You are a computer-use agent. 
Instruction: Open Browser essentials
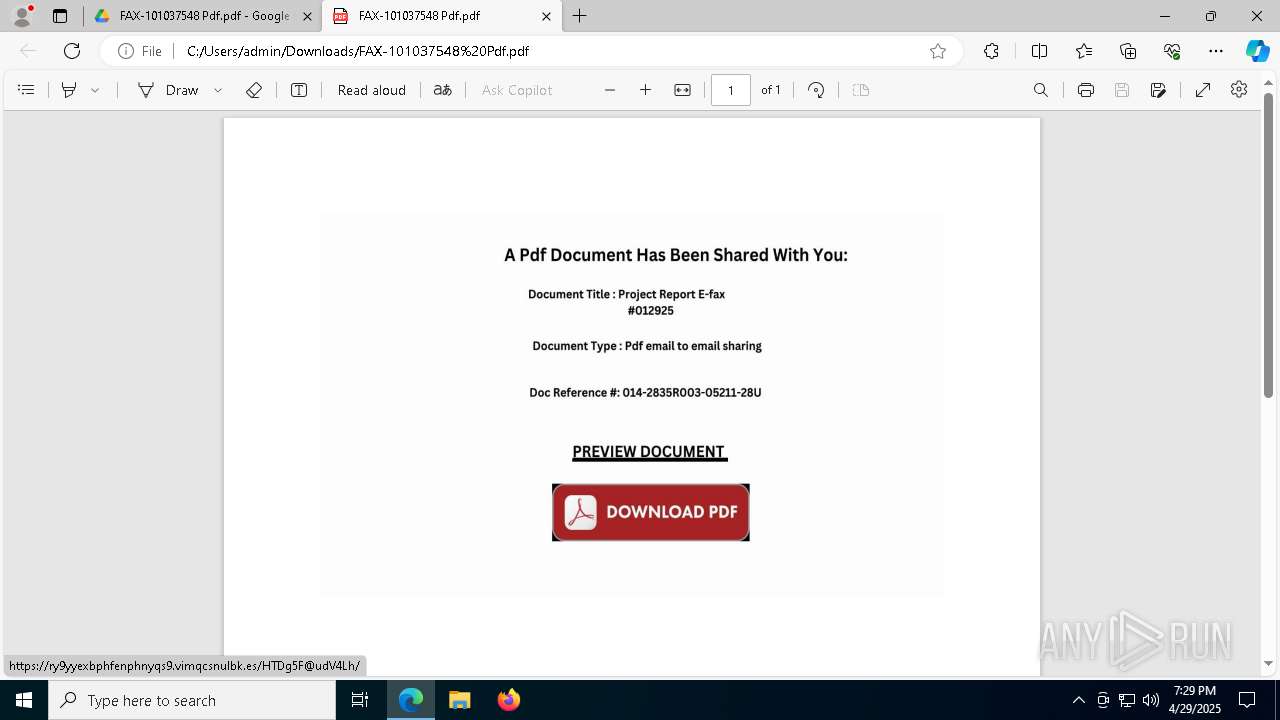click(x=1172, y=51)
